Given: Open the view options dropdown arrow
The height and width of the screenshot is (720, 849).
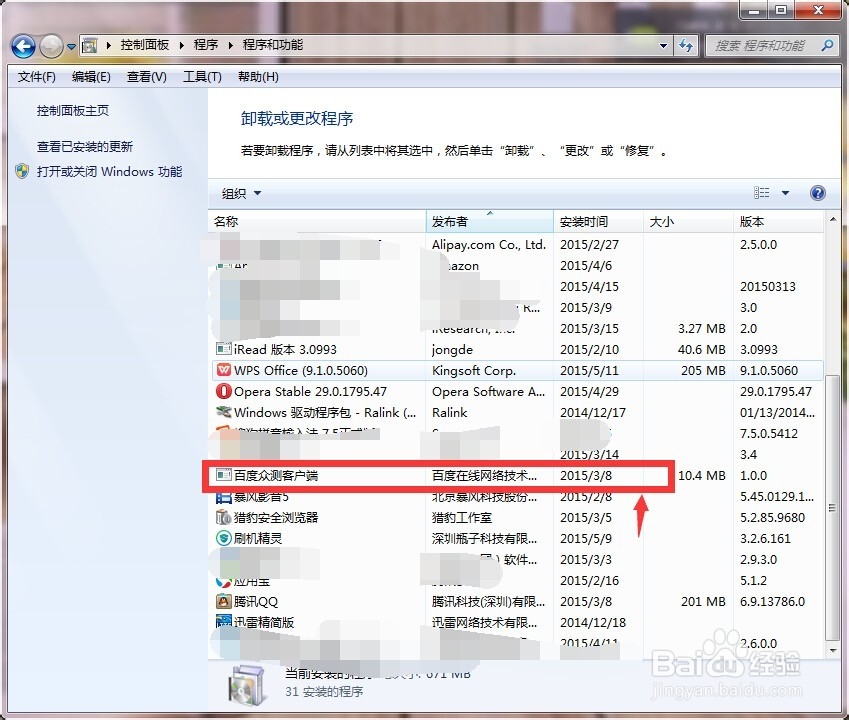Looking at the screenshot, I should tap(785, 193).
